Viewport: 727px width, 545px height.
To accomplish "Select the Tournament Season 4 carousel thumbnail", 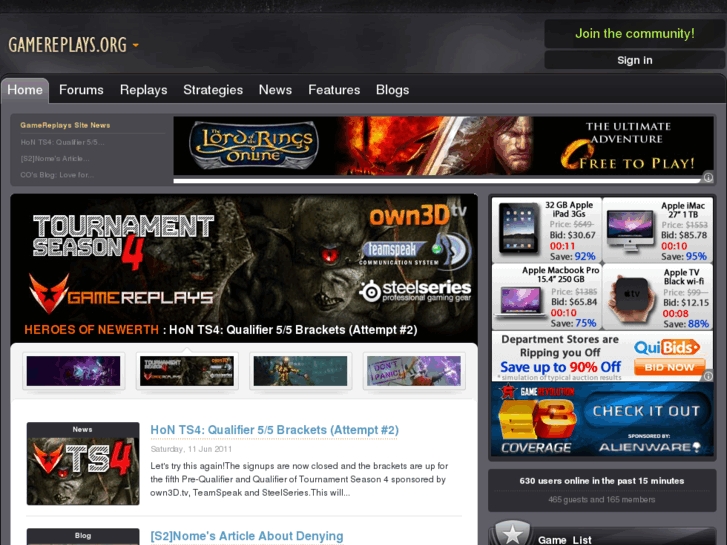I will pos(187,371).
